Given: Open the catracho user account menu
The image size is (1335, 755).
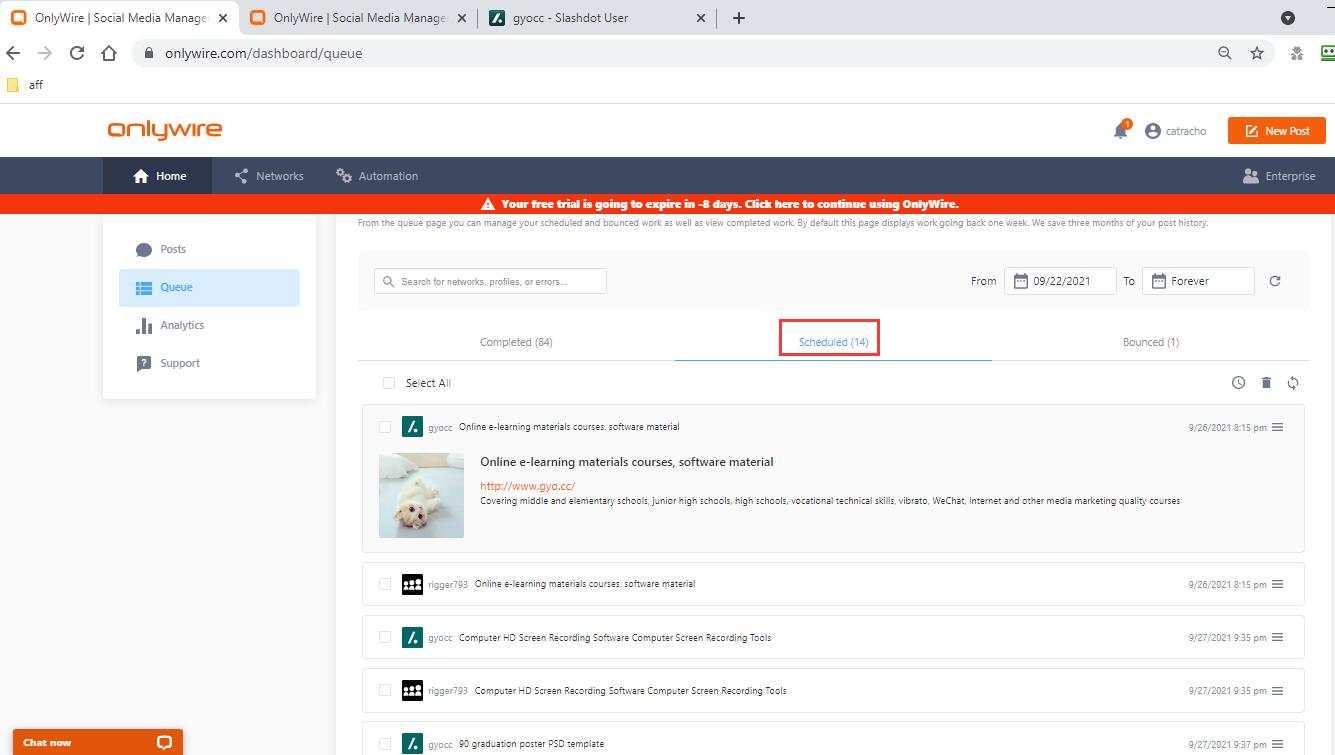Looking at the screenshot, I should [1176, 131].
